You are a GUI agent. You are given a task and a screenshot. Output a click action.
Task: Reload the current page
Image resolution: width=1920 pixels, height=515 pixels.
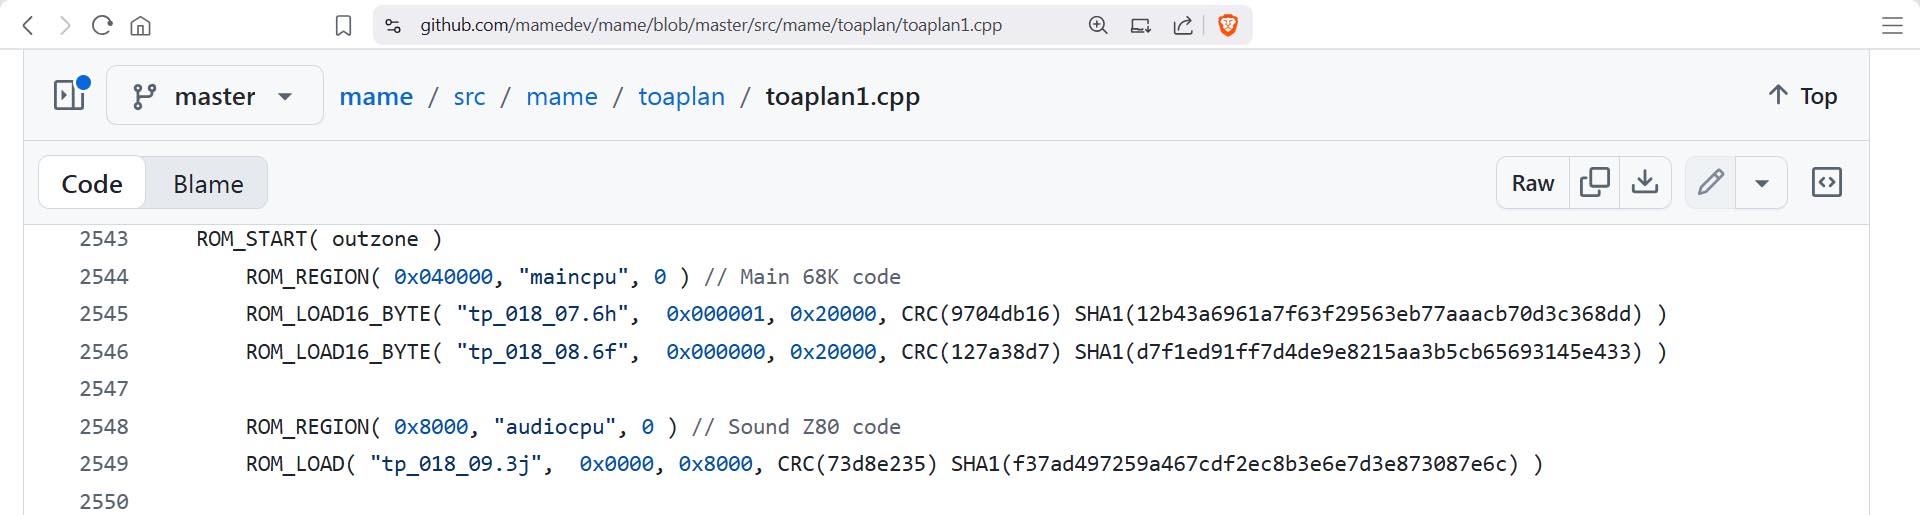[x=102, y=25]
